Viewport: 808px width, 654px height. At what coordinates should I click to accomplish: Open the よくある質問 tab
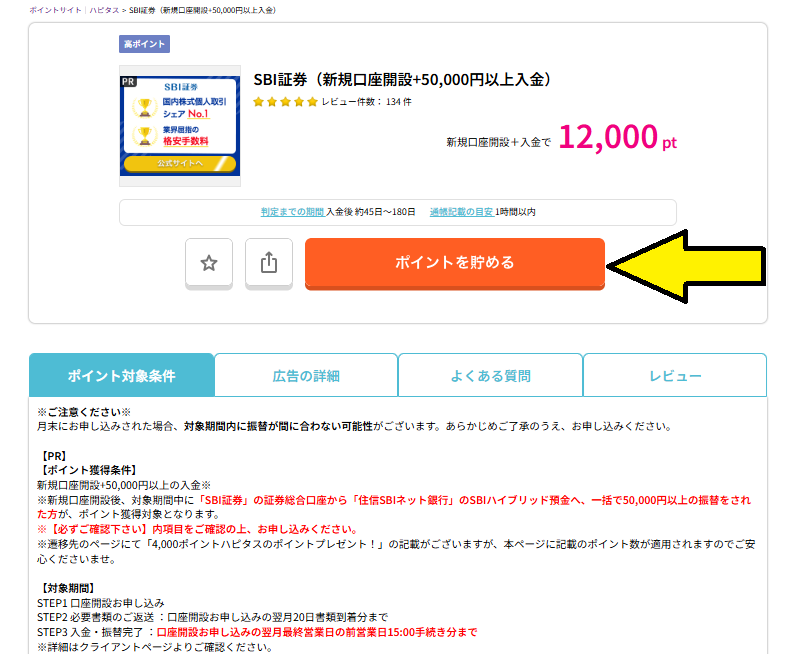point(490,376)
